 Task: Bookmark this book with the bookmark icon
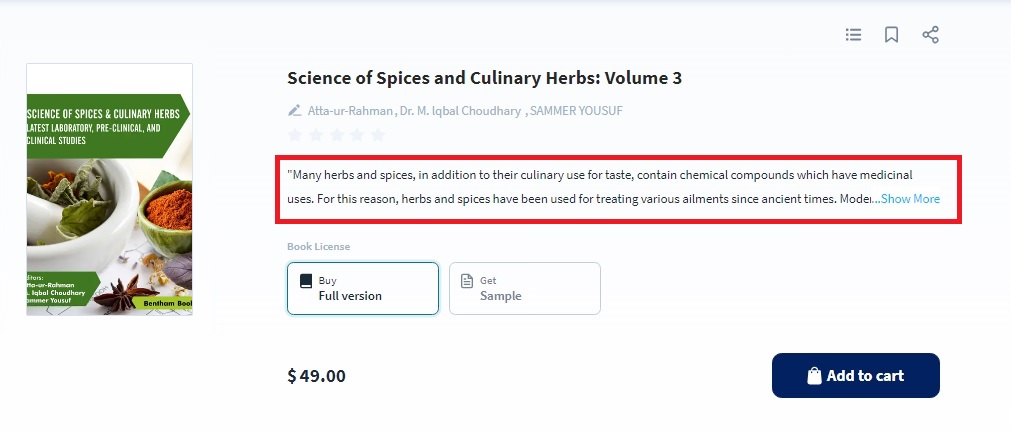click(x=891, y=35)
